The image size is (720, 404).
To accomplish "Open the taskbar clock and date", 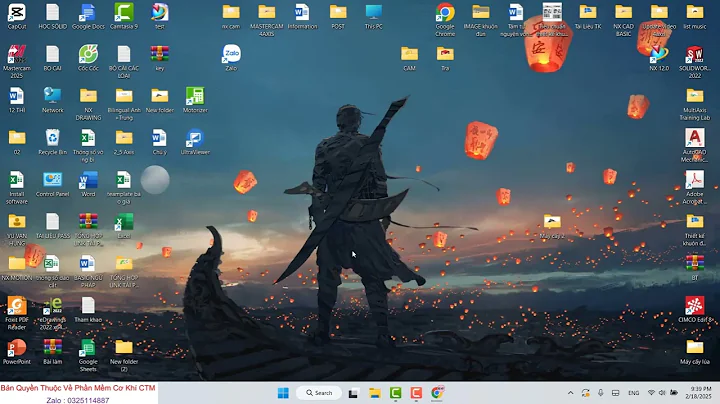I will pos(698,393).
